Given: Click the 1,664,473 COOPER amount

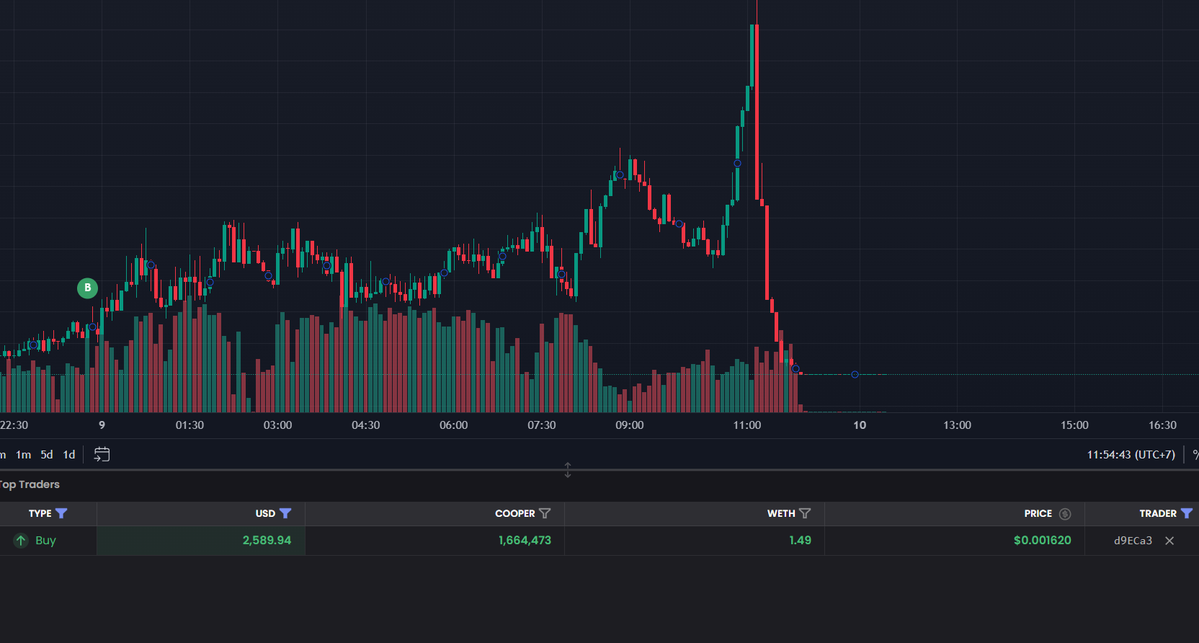Looking at the screenshot, I should pyautogui.click(x=525, y=541).
